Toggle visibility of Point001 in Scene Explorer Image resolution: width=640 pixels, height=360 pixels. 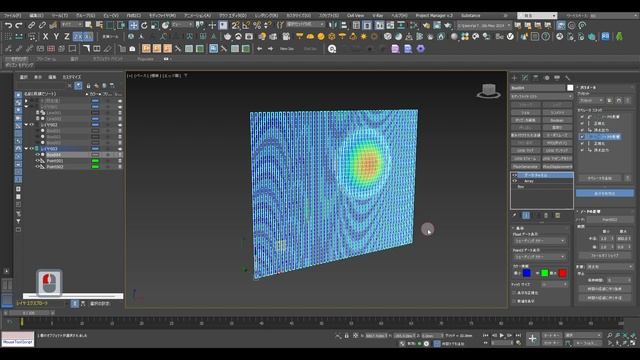tap(38, 161)
